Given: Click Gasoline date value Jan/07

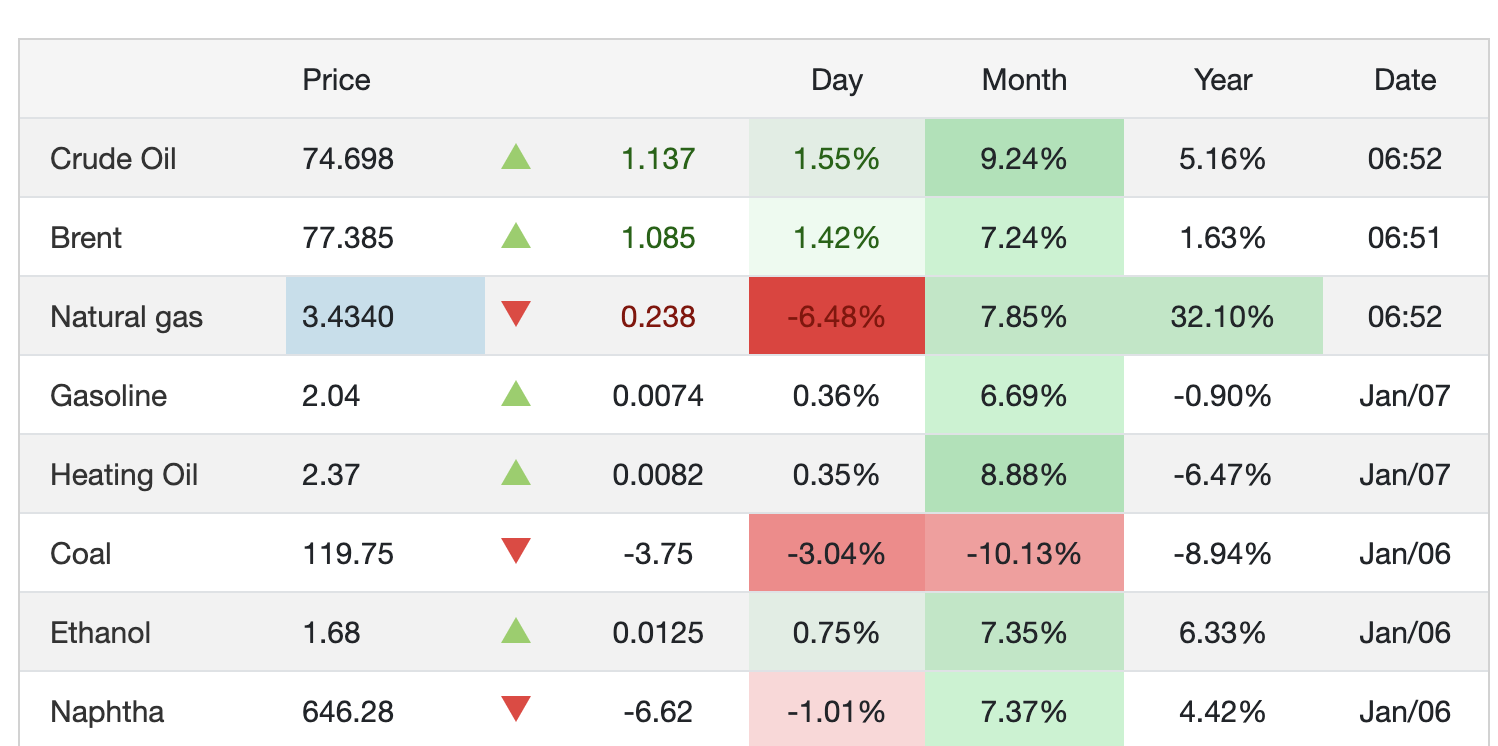Looking at the screenshot, I should pyautogui.click(x=1405, y=396).
